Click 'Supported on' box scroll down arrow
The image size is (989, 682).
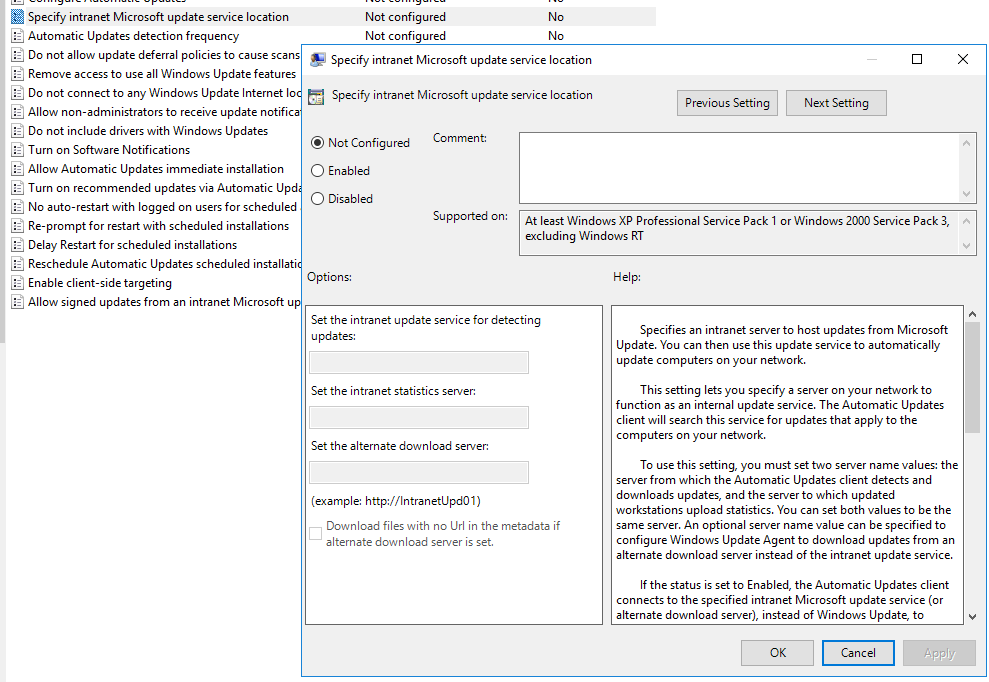(966, 246)
